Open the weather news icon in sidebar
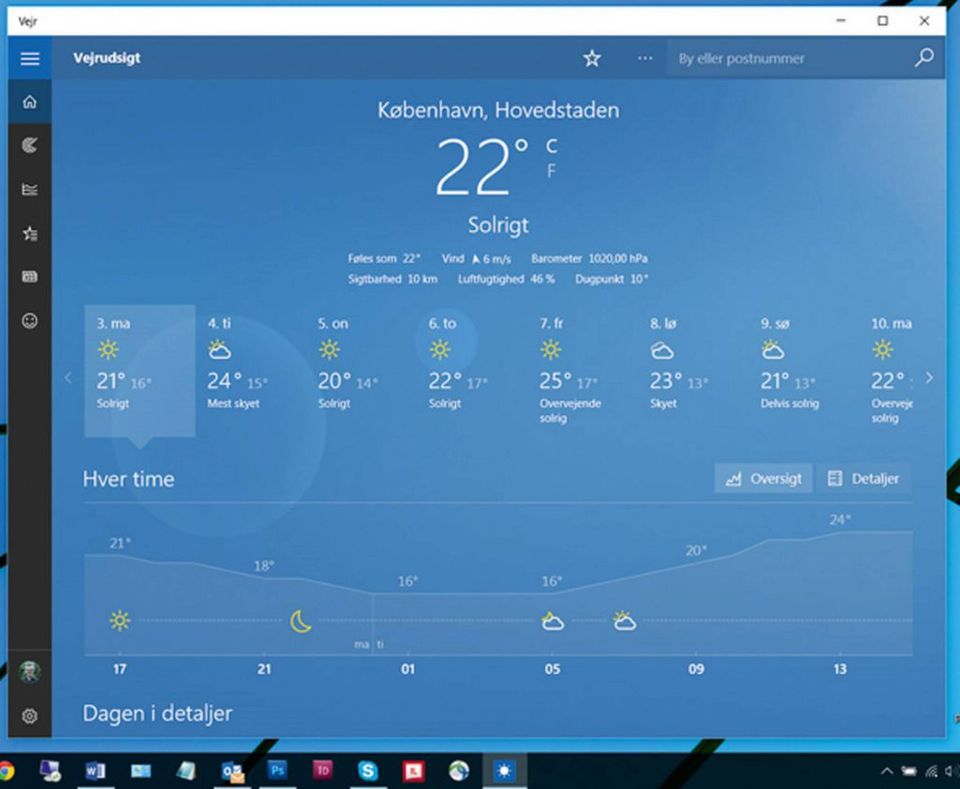Image resolution: width=960 pixels, height=789 pixels. (29, 277)
